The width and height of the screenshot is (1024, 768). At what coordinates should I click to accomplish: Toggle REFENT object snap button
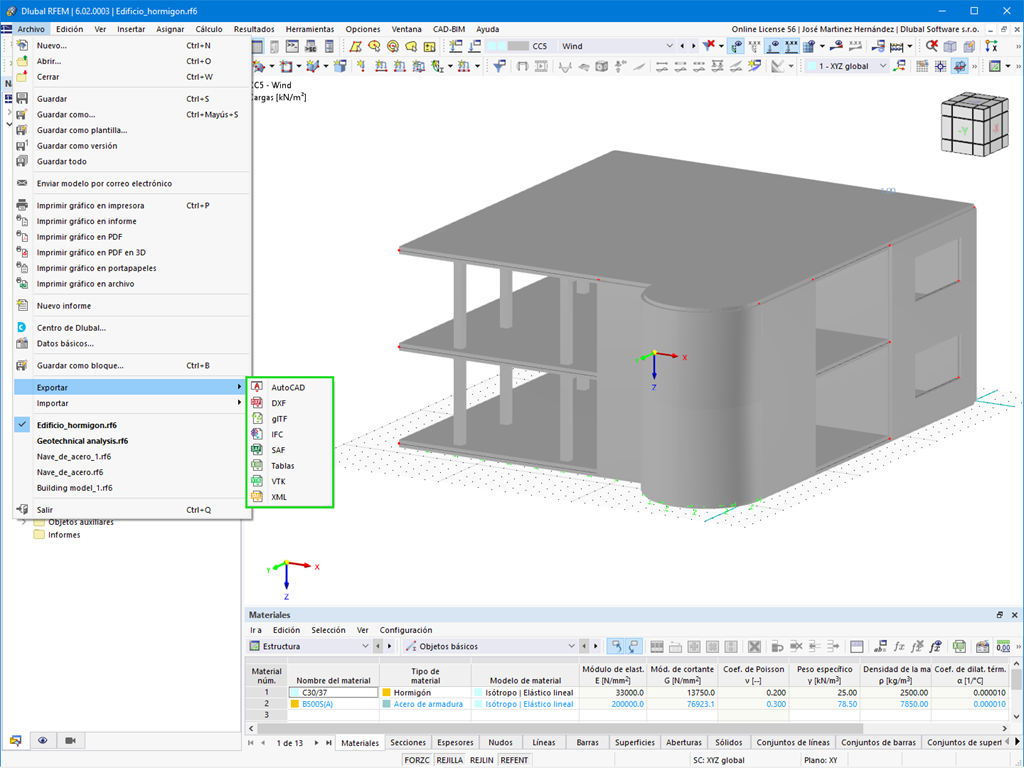tap(514, 760)
